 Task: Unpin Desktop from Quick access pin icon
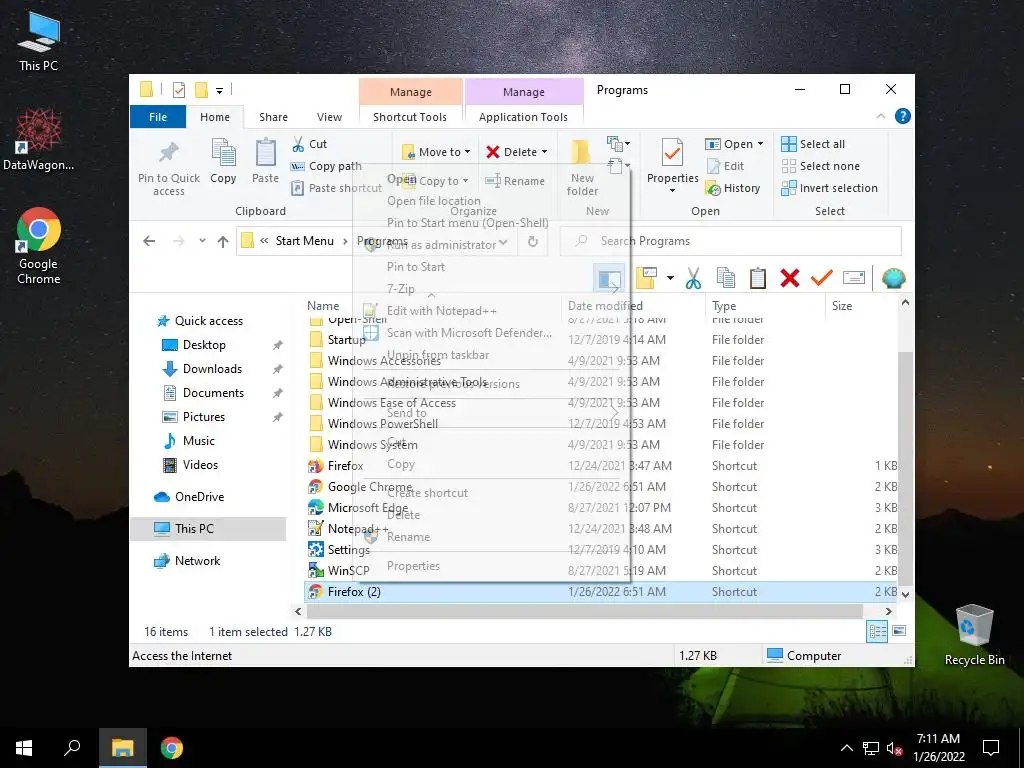click(278, 345)
